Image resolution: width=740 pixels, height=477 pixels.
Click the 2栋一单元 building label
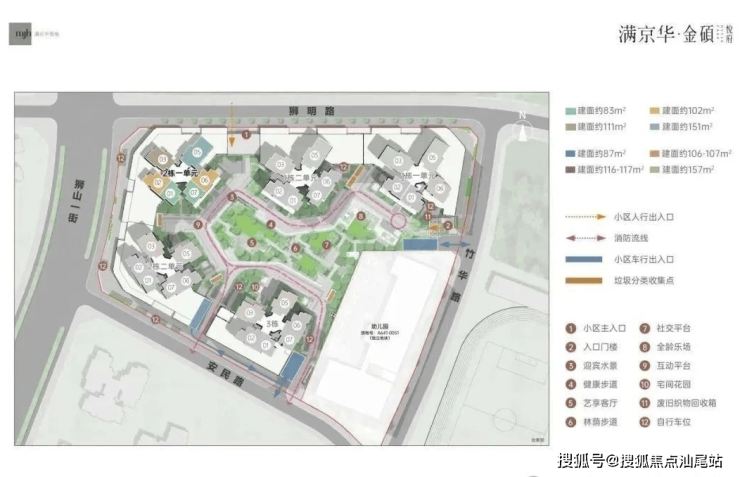click(180, 173)
